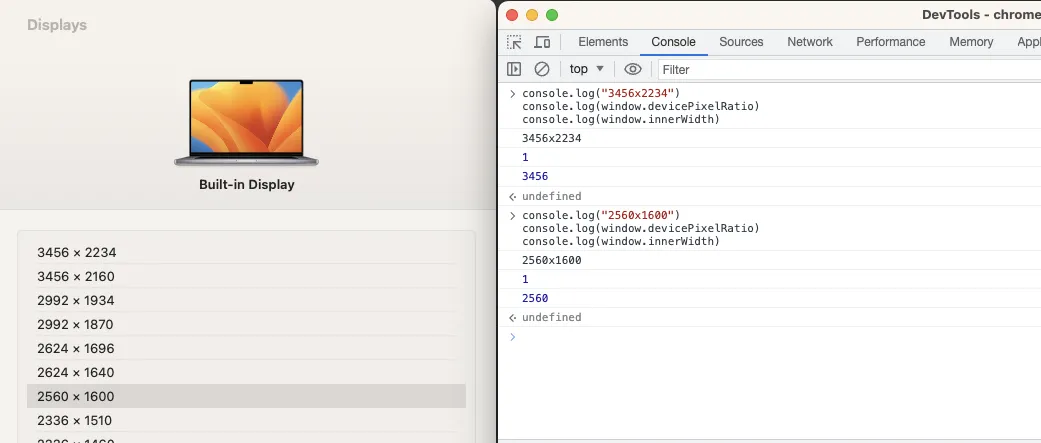Click the logged text 3456x2234

tap(552, 138)
